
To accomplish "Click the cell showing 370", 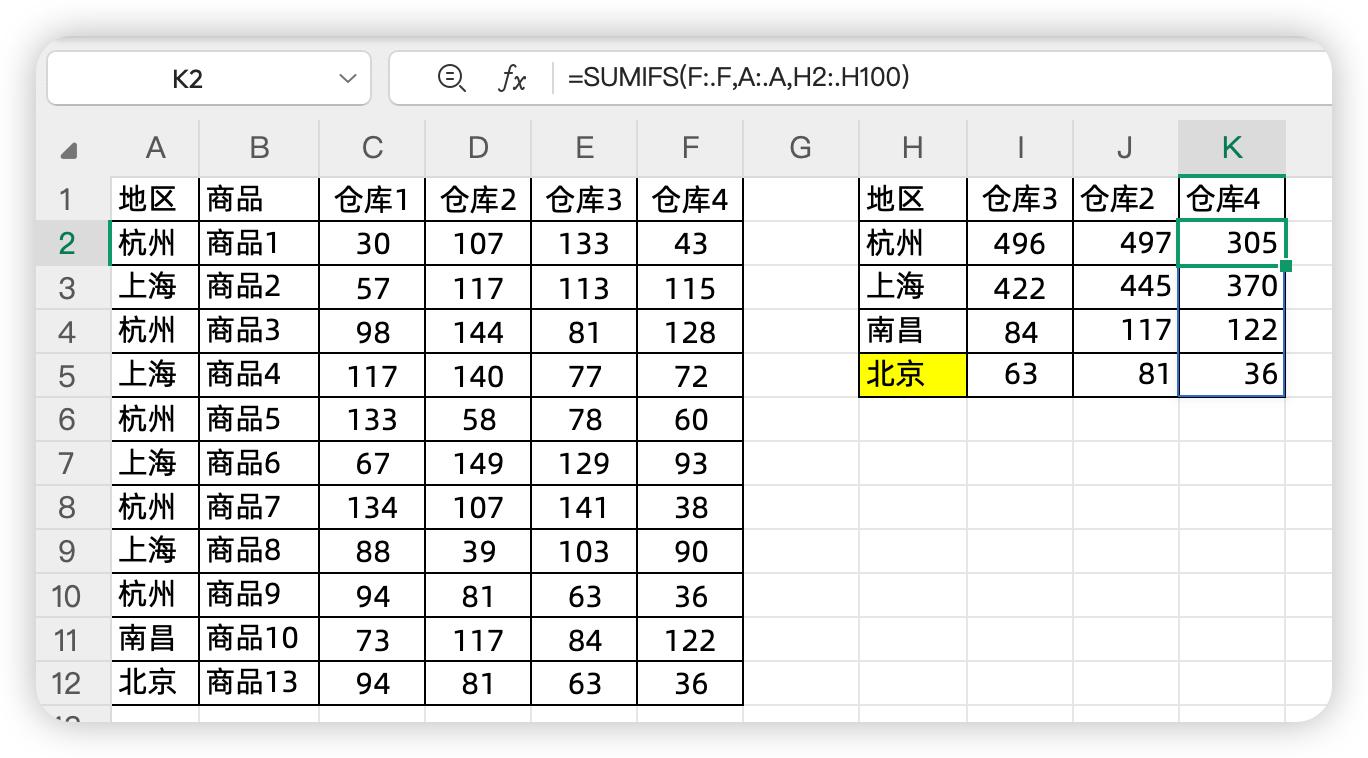I will tap(1232, 287).
